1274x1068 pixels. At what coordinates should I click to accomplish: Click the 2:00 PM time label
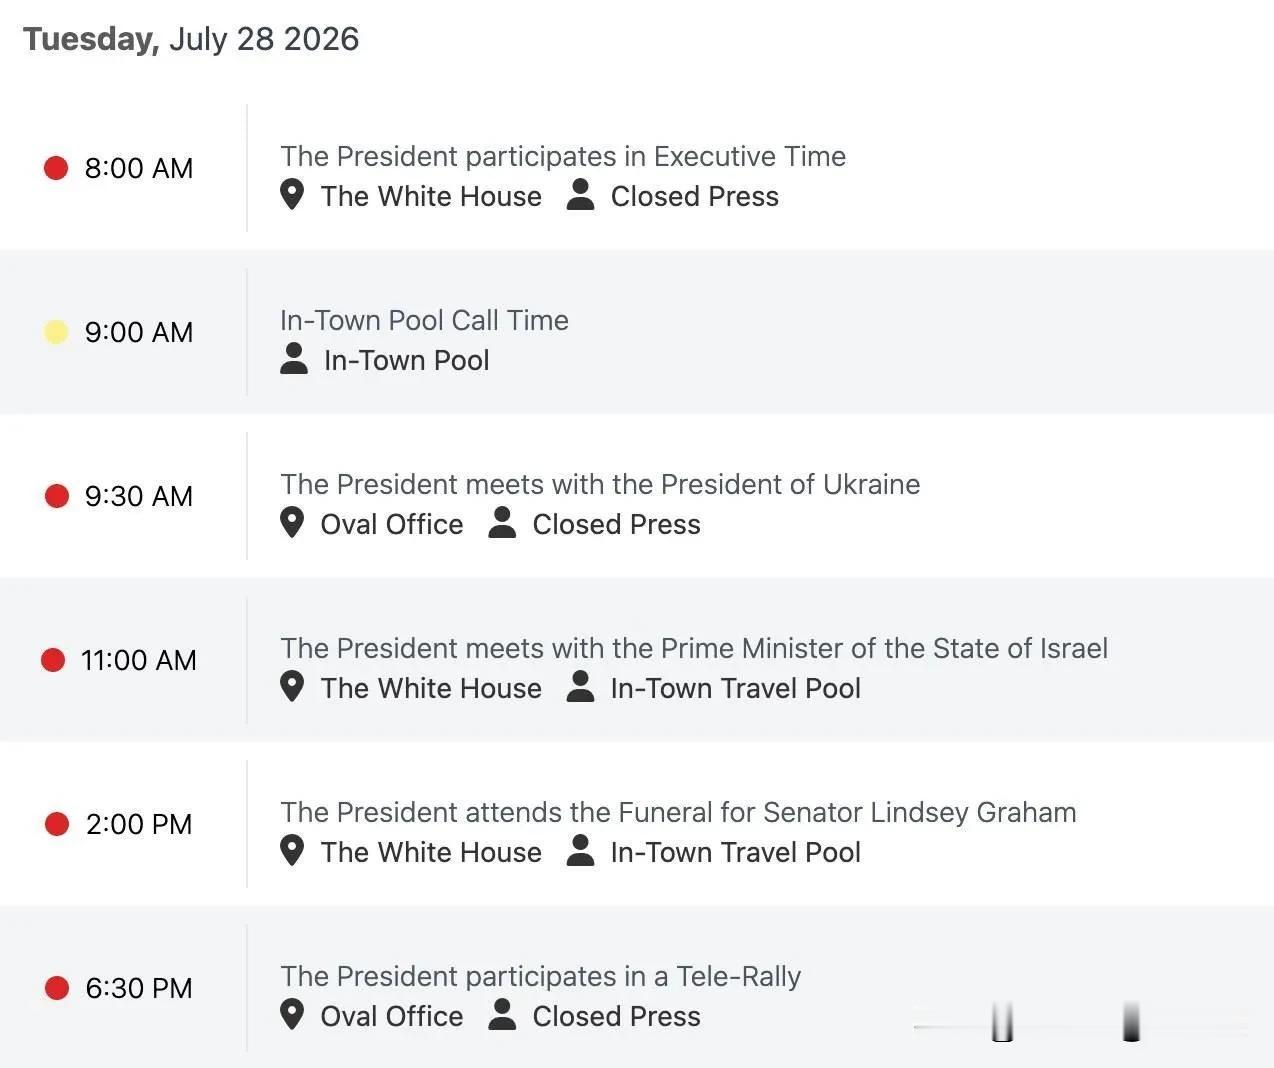pyautogui.click(x=139, y=824)
